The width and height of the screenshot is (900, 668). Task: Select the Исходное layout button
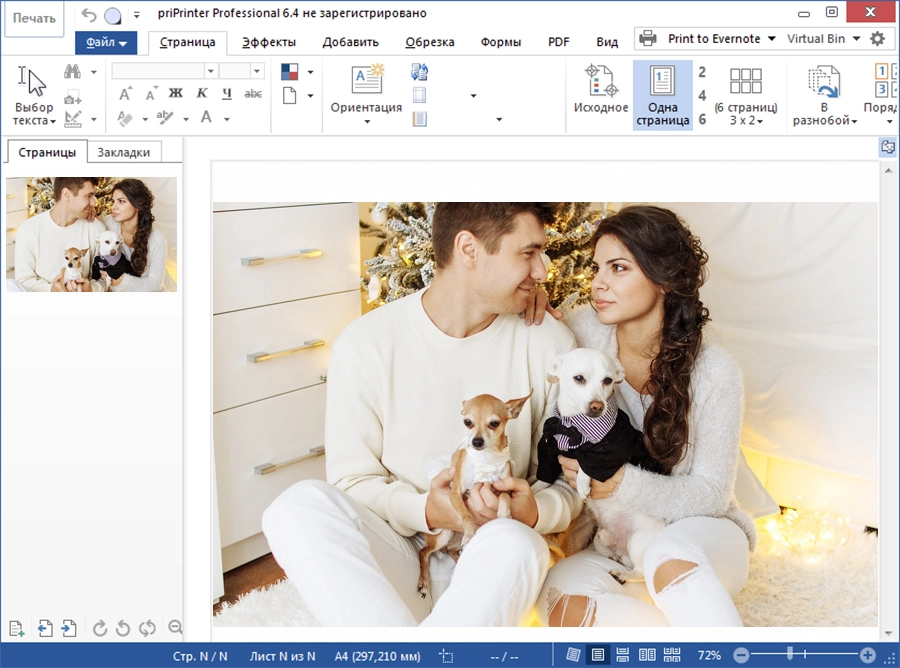tap(601, 90)
